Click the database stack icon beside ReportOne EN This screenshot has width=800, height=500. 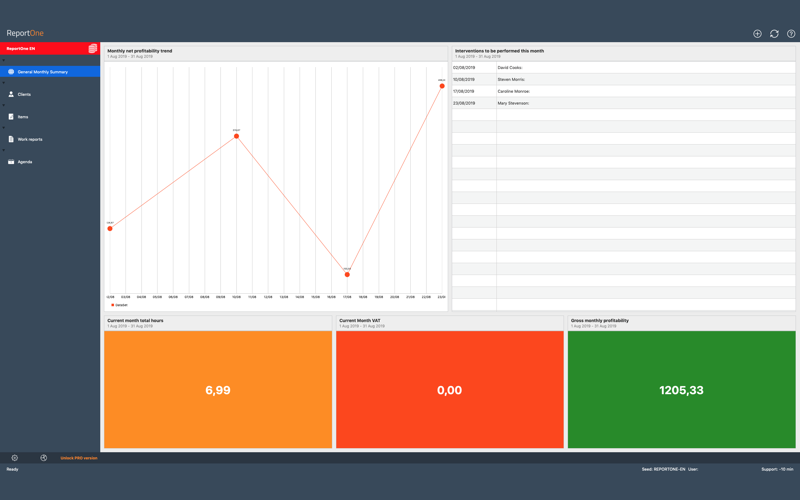pos(93,48)
